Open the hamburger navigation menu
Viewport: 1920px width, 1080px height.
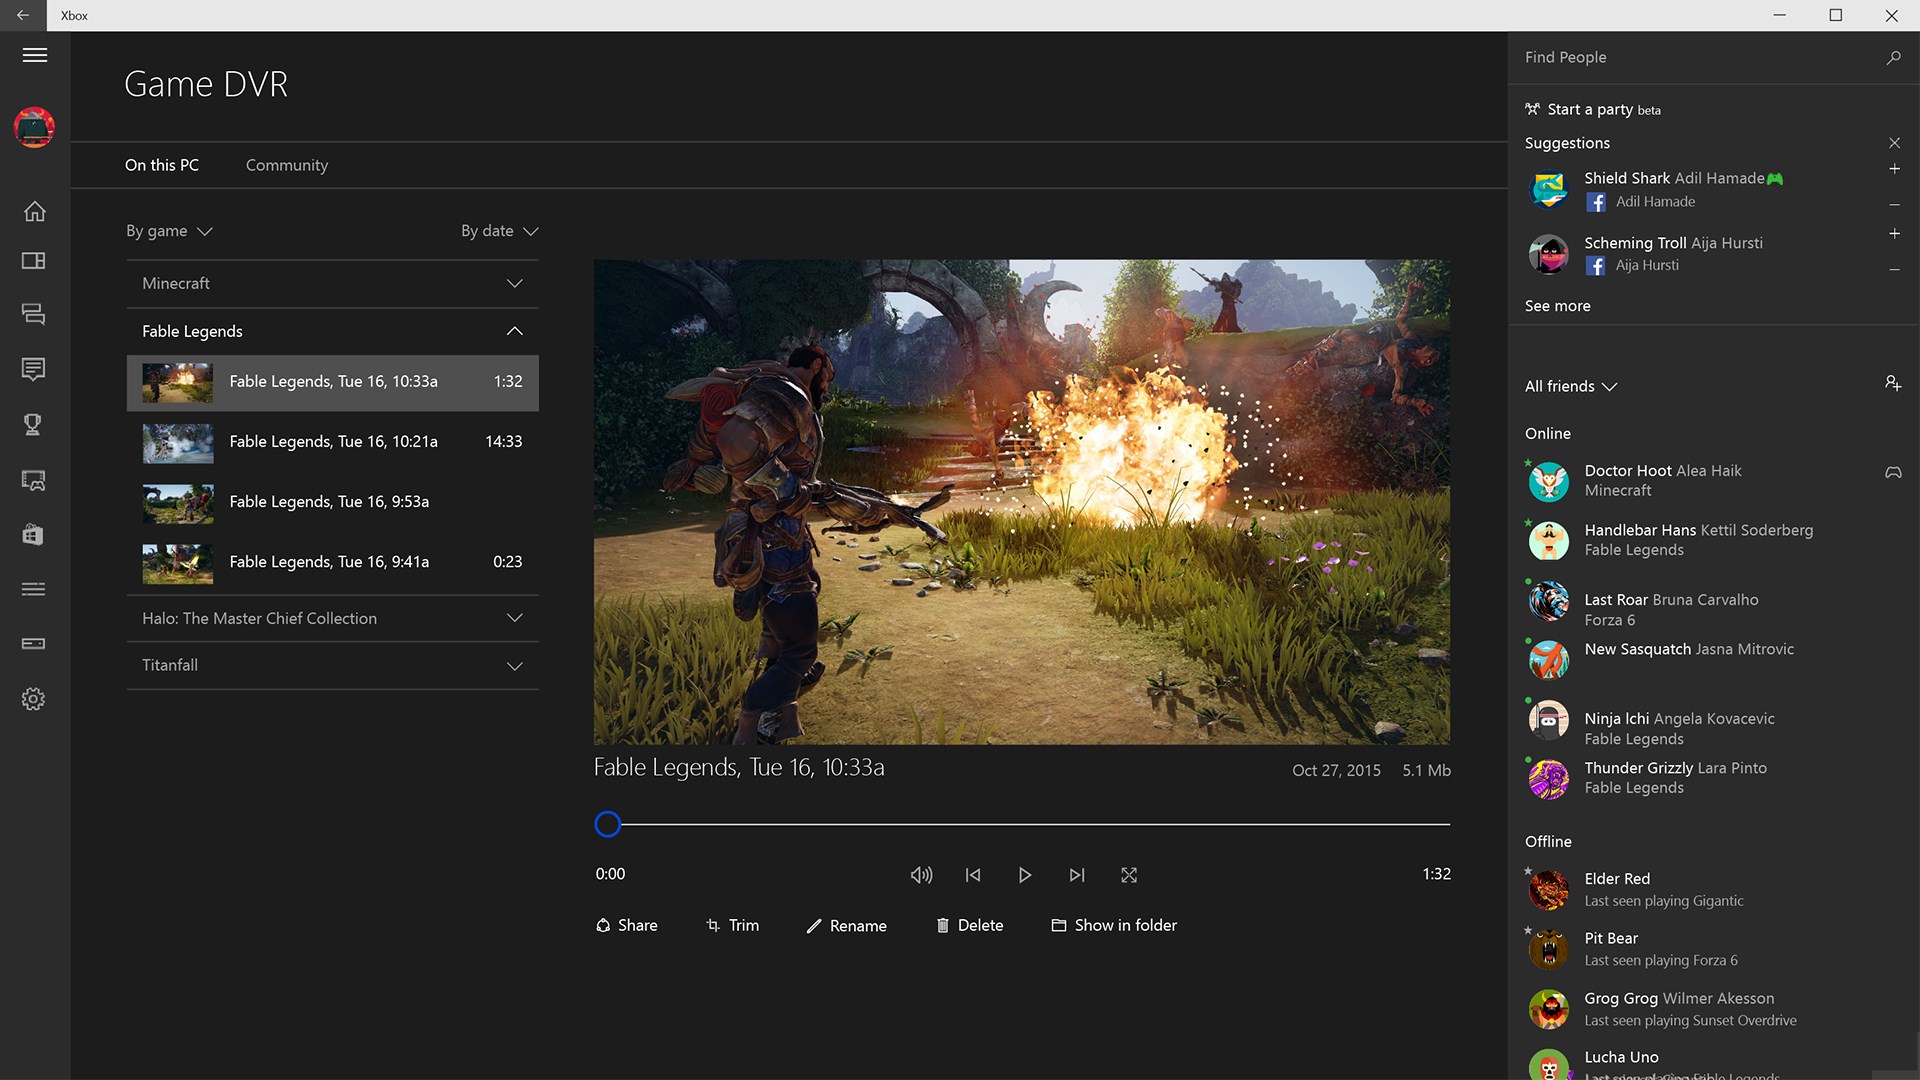35,55
